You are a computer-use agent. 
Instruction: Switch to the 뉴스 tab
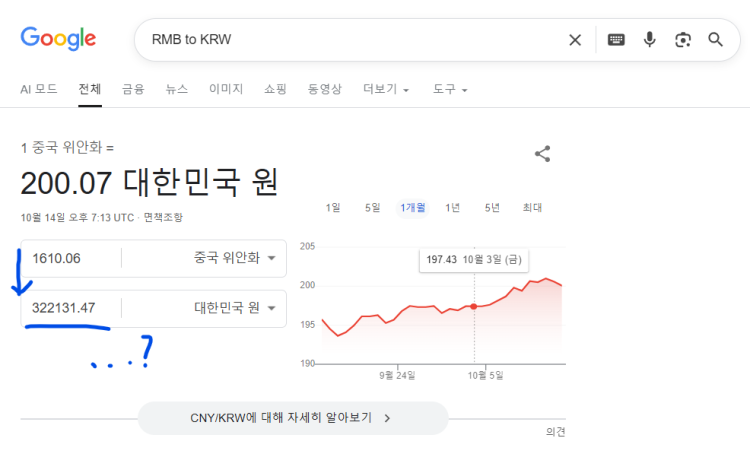coord(177,89)
